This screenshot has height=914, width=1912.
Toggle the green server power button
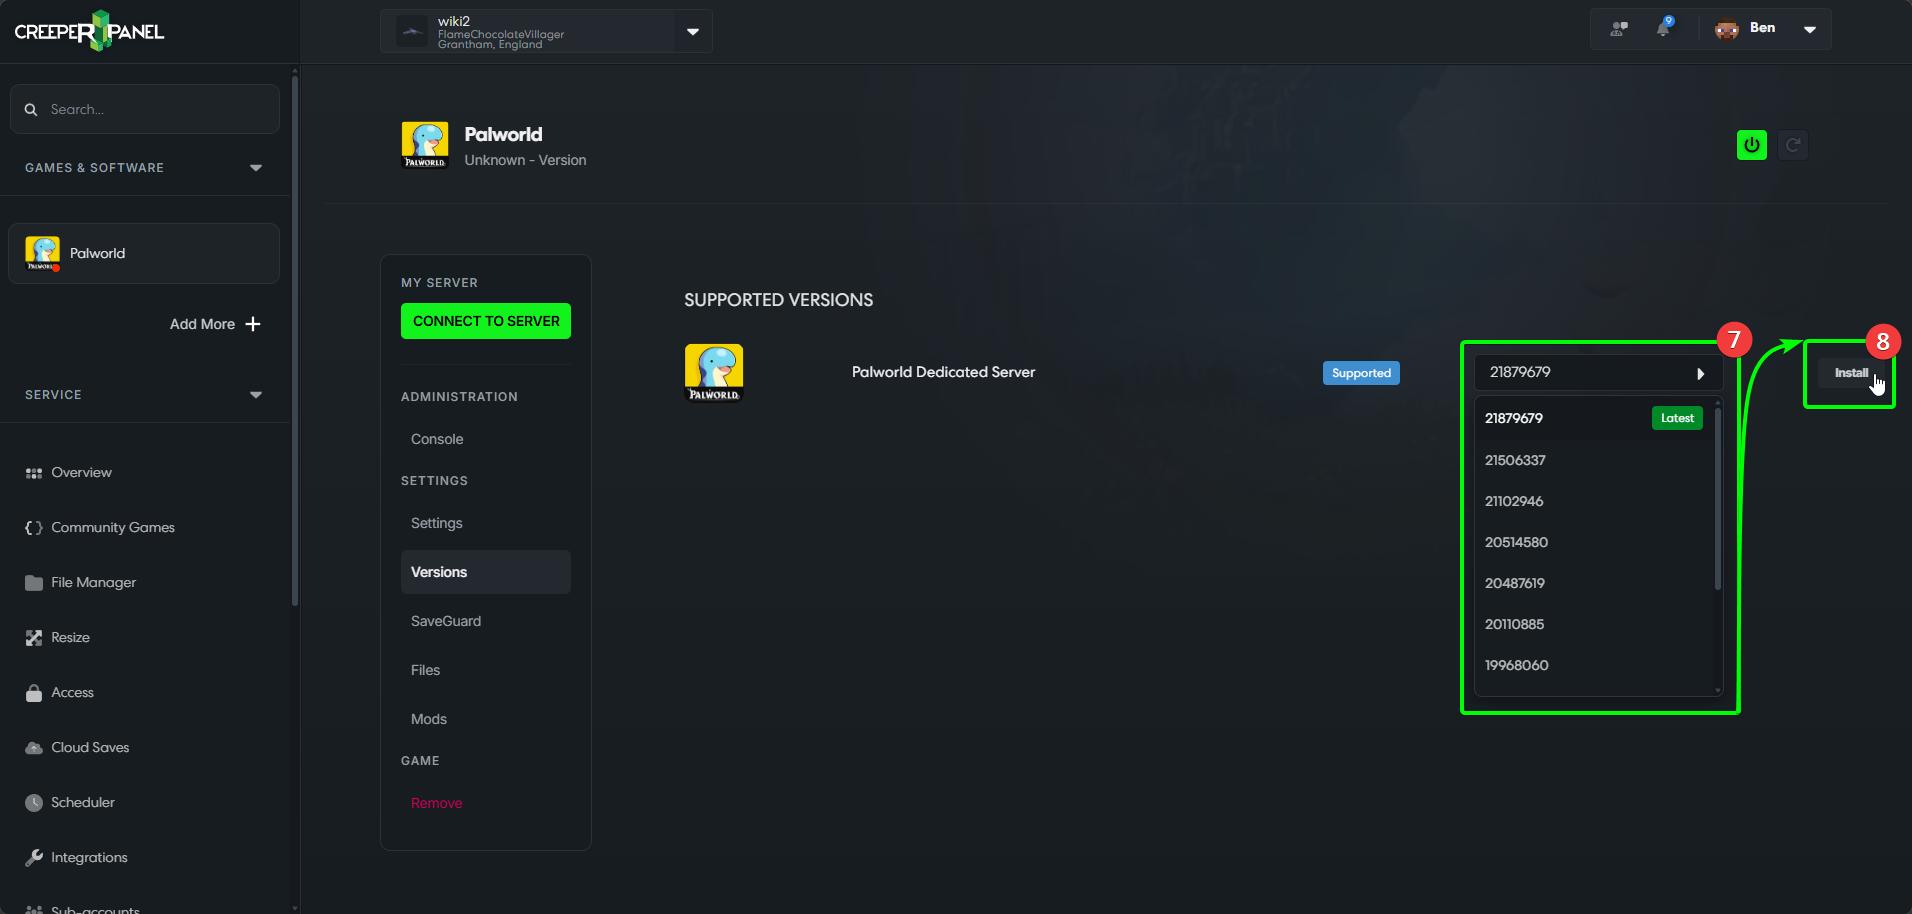point(1751,144)
